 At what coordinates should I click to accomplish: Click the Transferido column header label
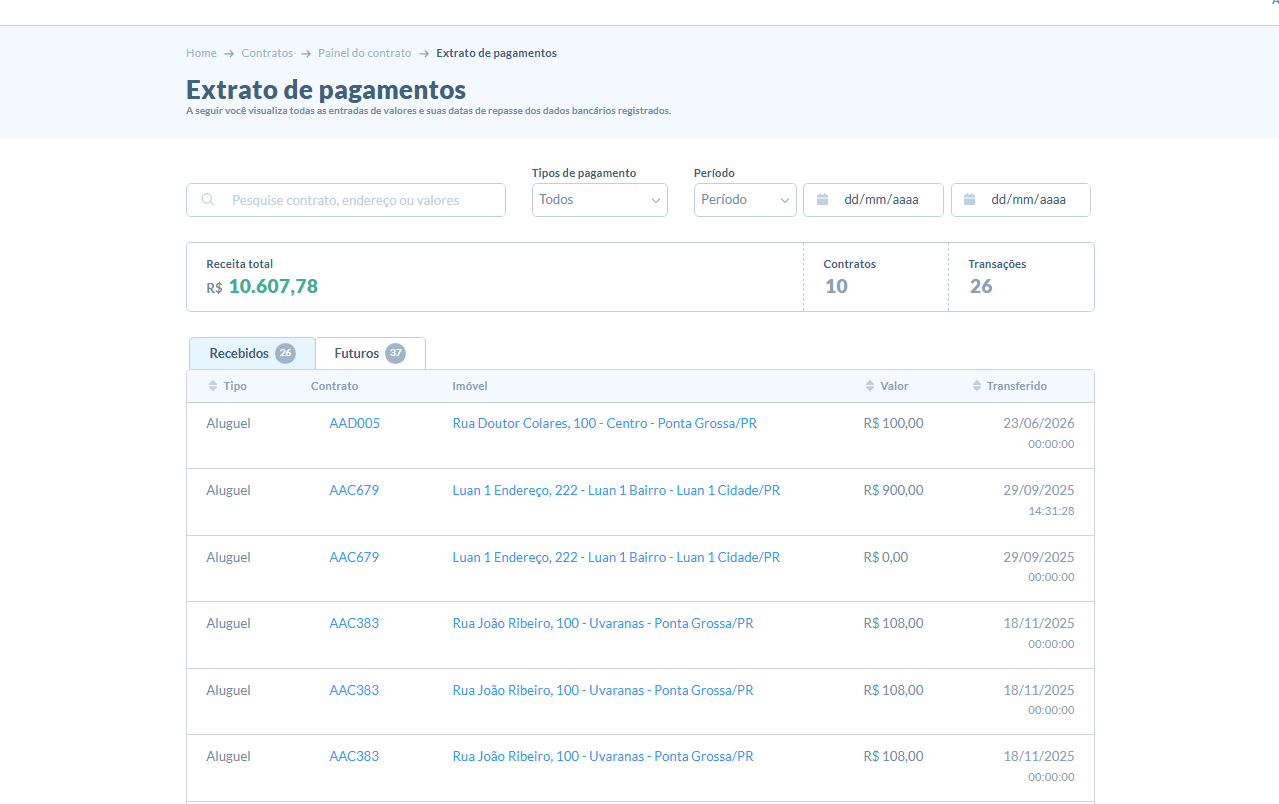click(1017, 386)
